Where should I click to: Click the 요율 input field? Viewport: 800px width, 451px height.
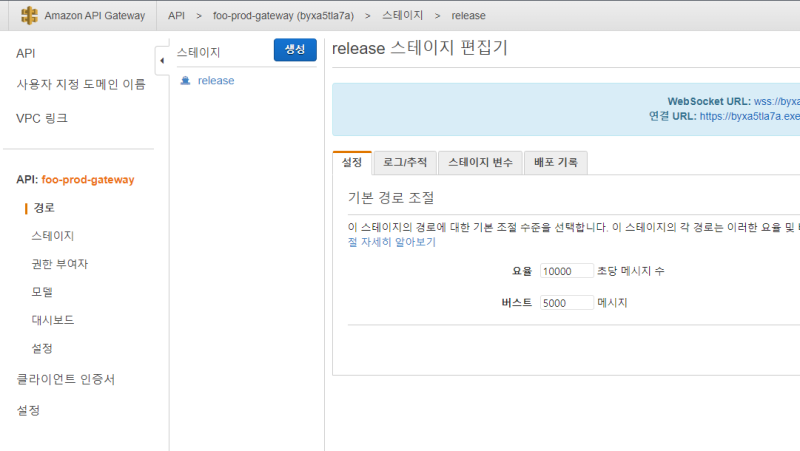pyautogui.click(x=566, y=271)
